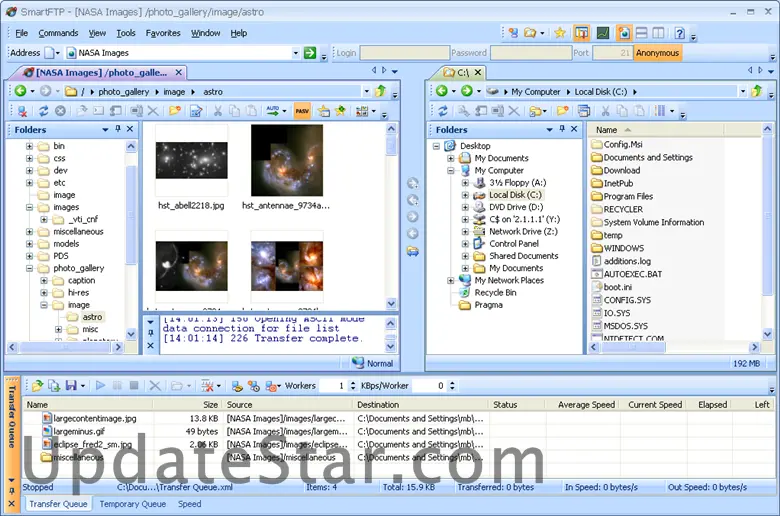Expand the miscellaneous folder in remote tree
The width and height of the screenshot is (780, 516).
click(x=29, y=231)
